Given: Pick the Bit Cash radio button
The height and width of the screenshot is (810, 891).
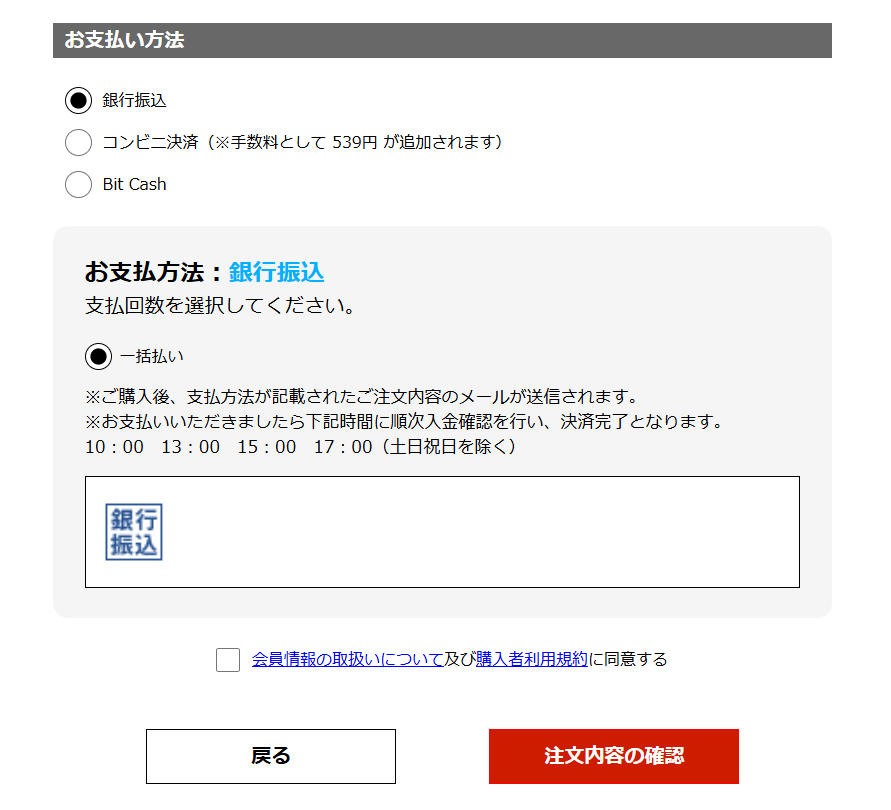Looking at the screenshot, I should [78, 184].
